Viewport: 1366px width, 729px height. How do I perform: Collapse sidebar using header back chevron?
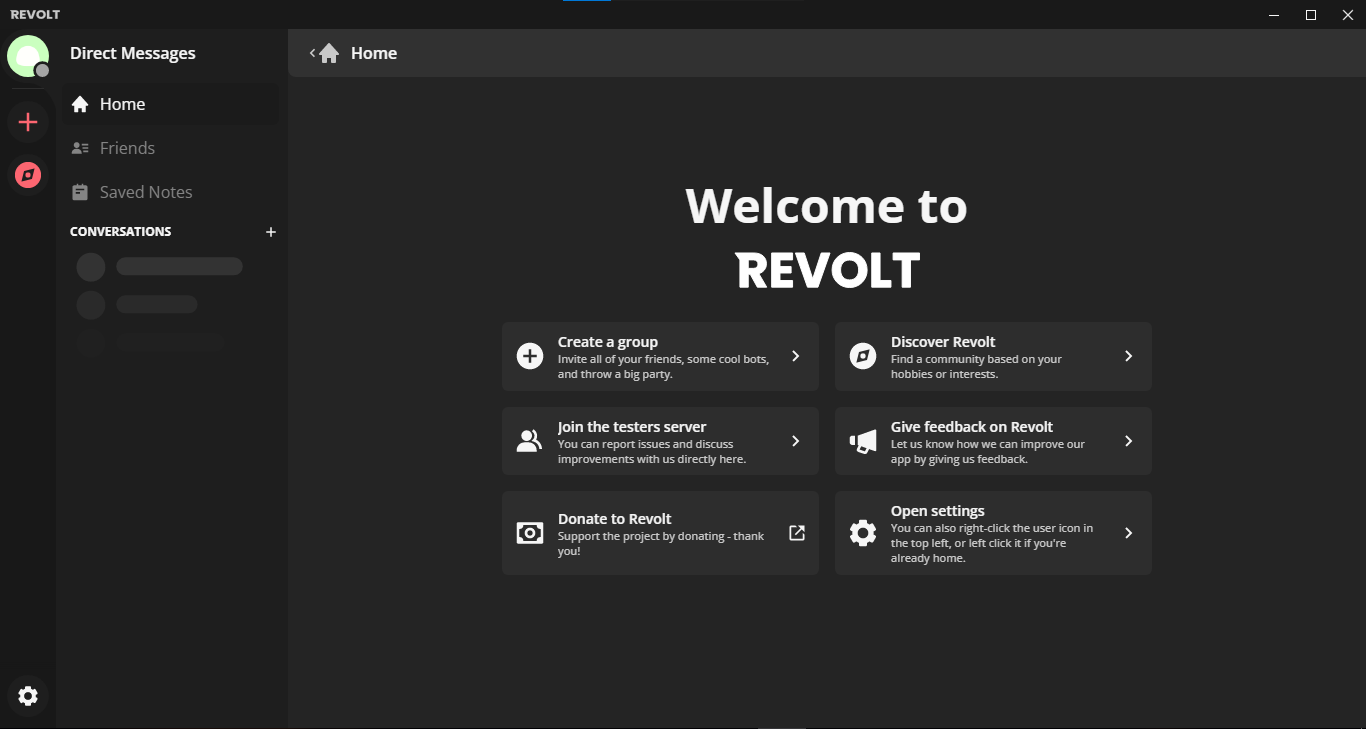coord(312,53)
